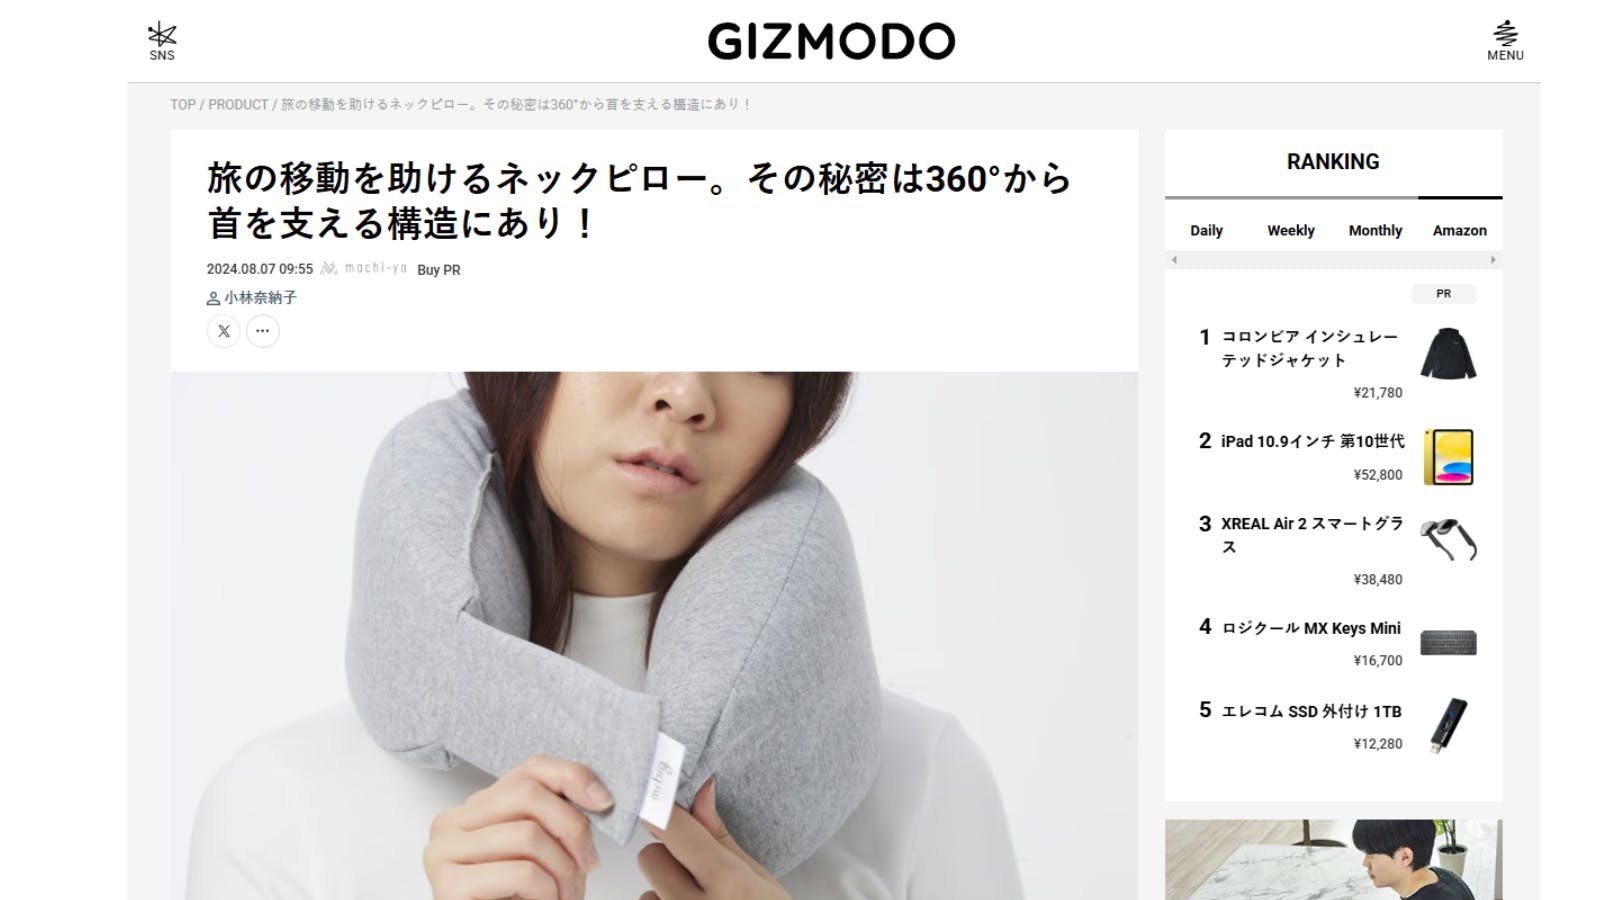Switch to the Daily ranking tab
Viewport: 1600px width, 900px height.
pyautogui.click(x=1206, y=230)
